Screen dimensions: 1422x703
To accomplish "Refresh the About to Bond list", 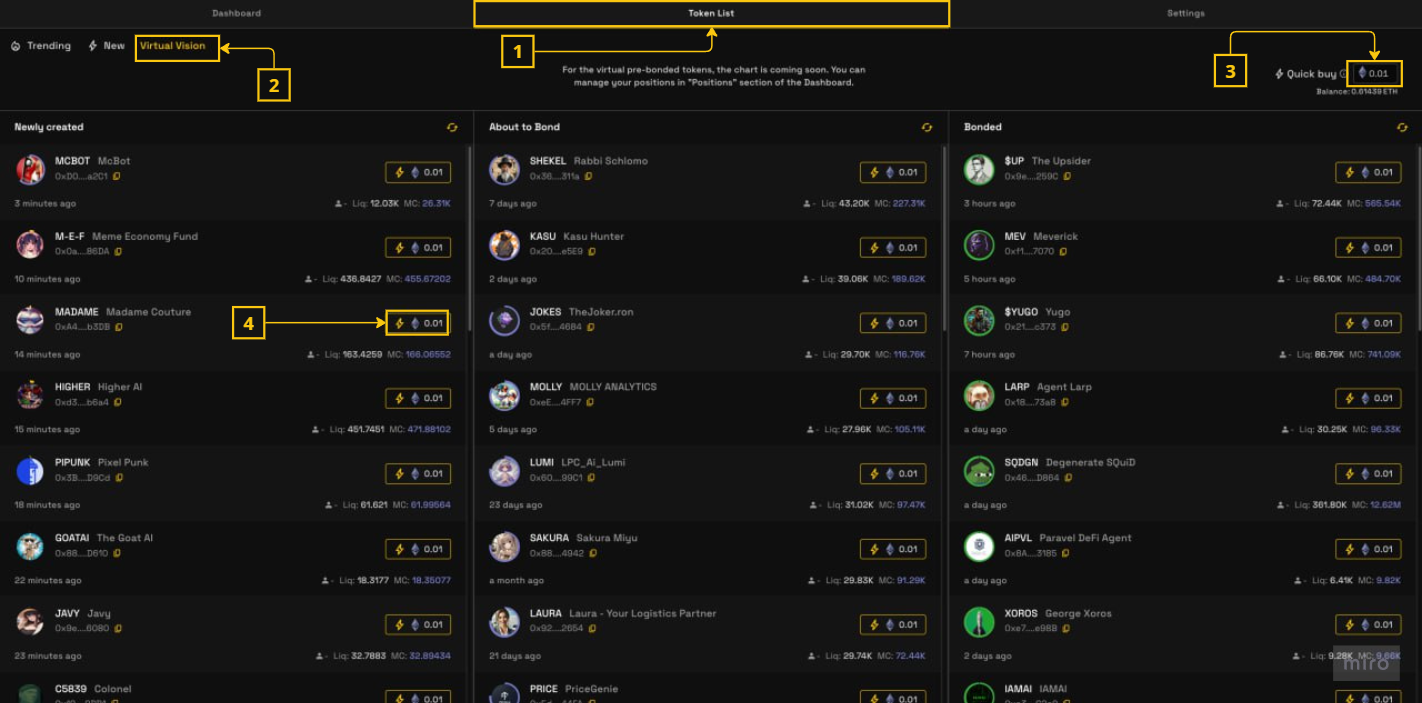I will pos(927,128).
